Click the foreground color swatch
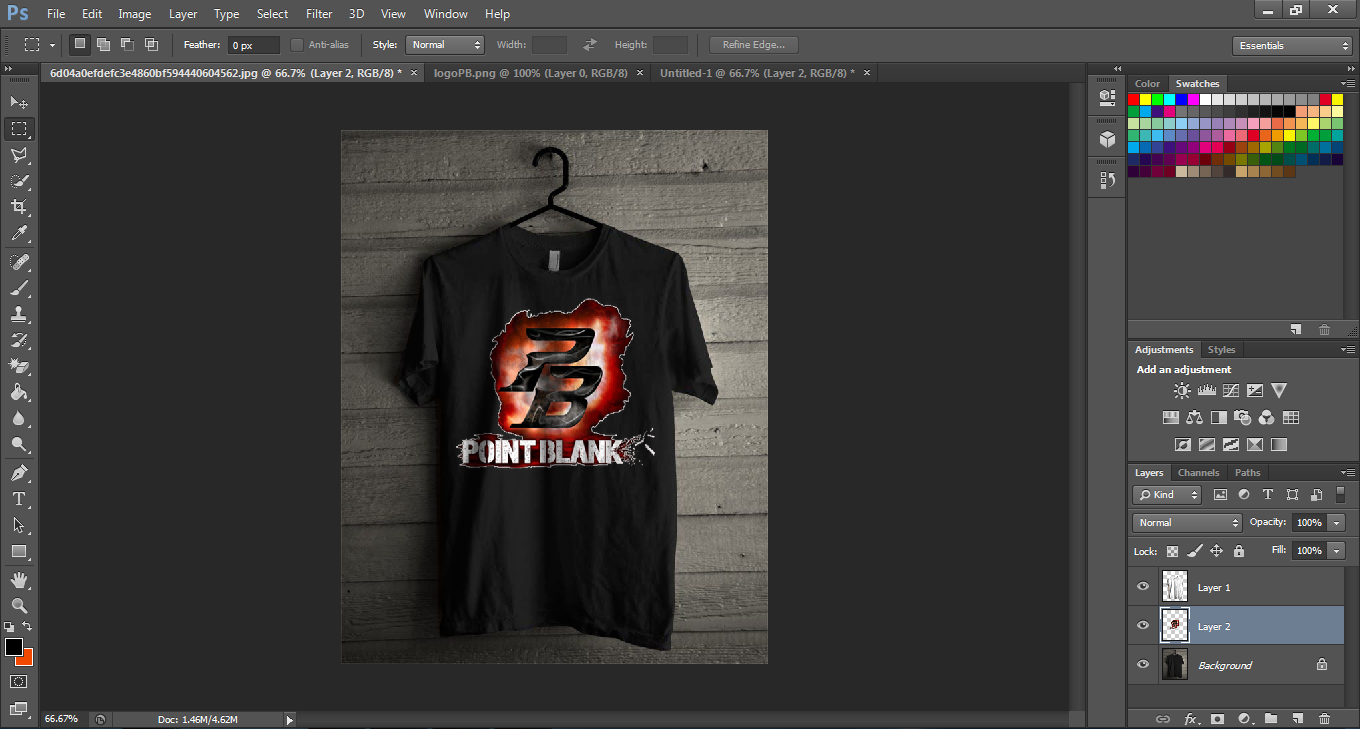Viewport: 1360px width, 729px height. [13, 647]
